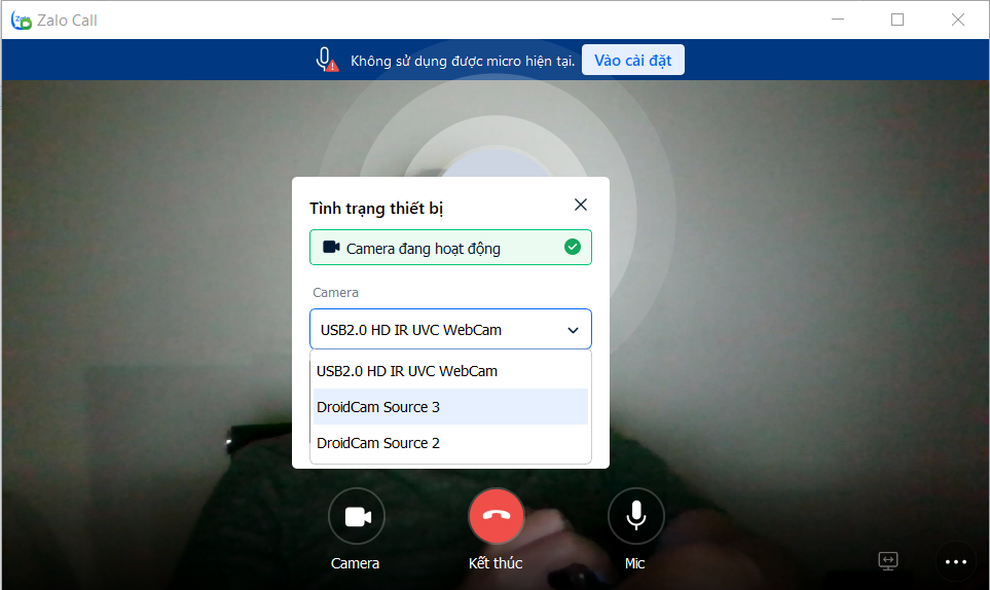Click the Tình trạng thiết bị title

click(x=376, y=208)
